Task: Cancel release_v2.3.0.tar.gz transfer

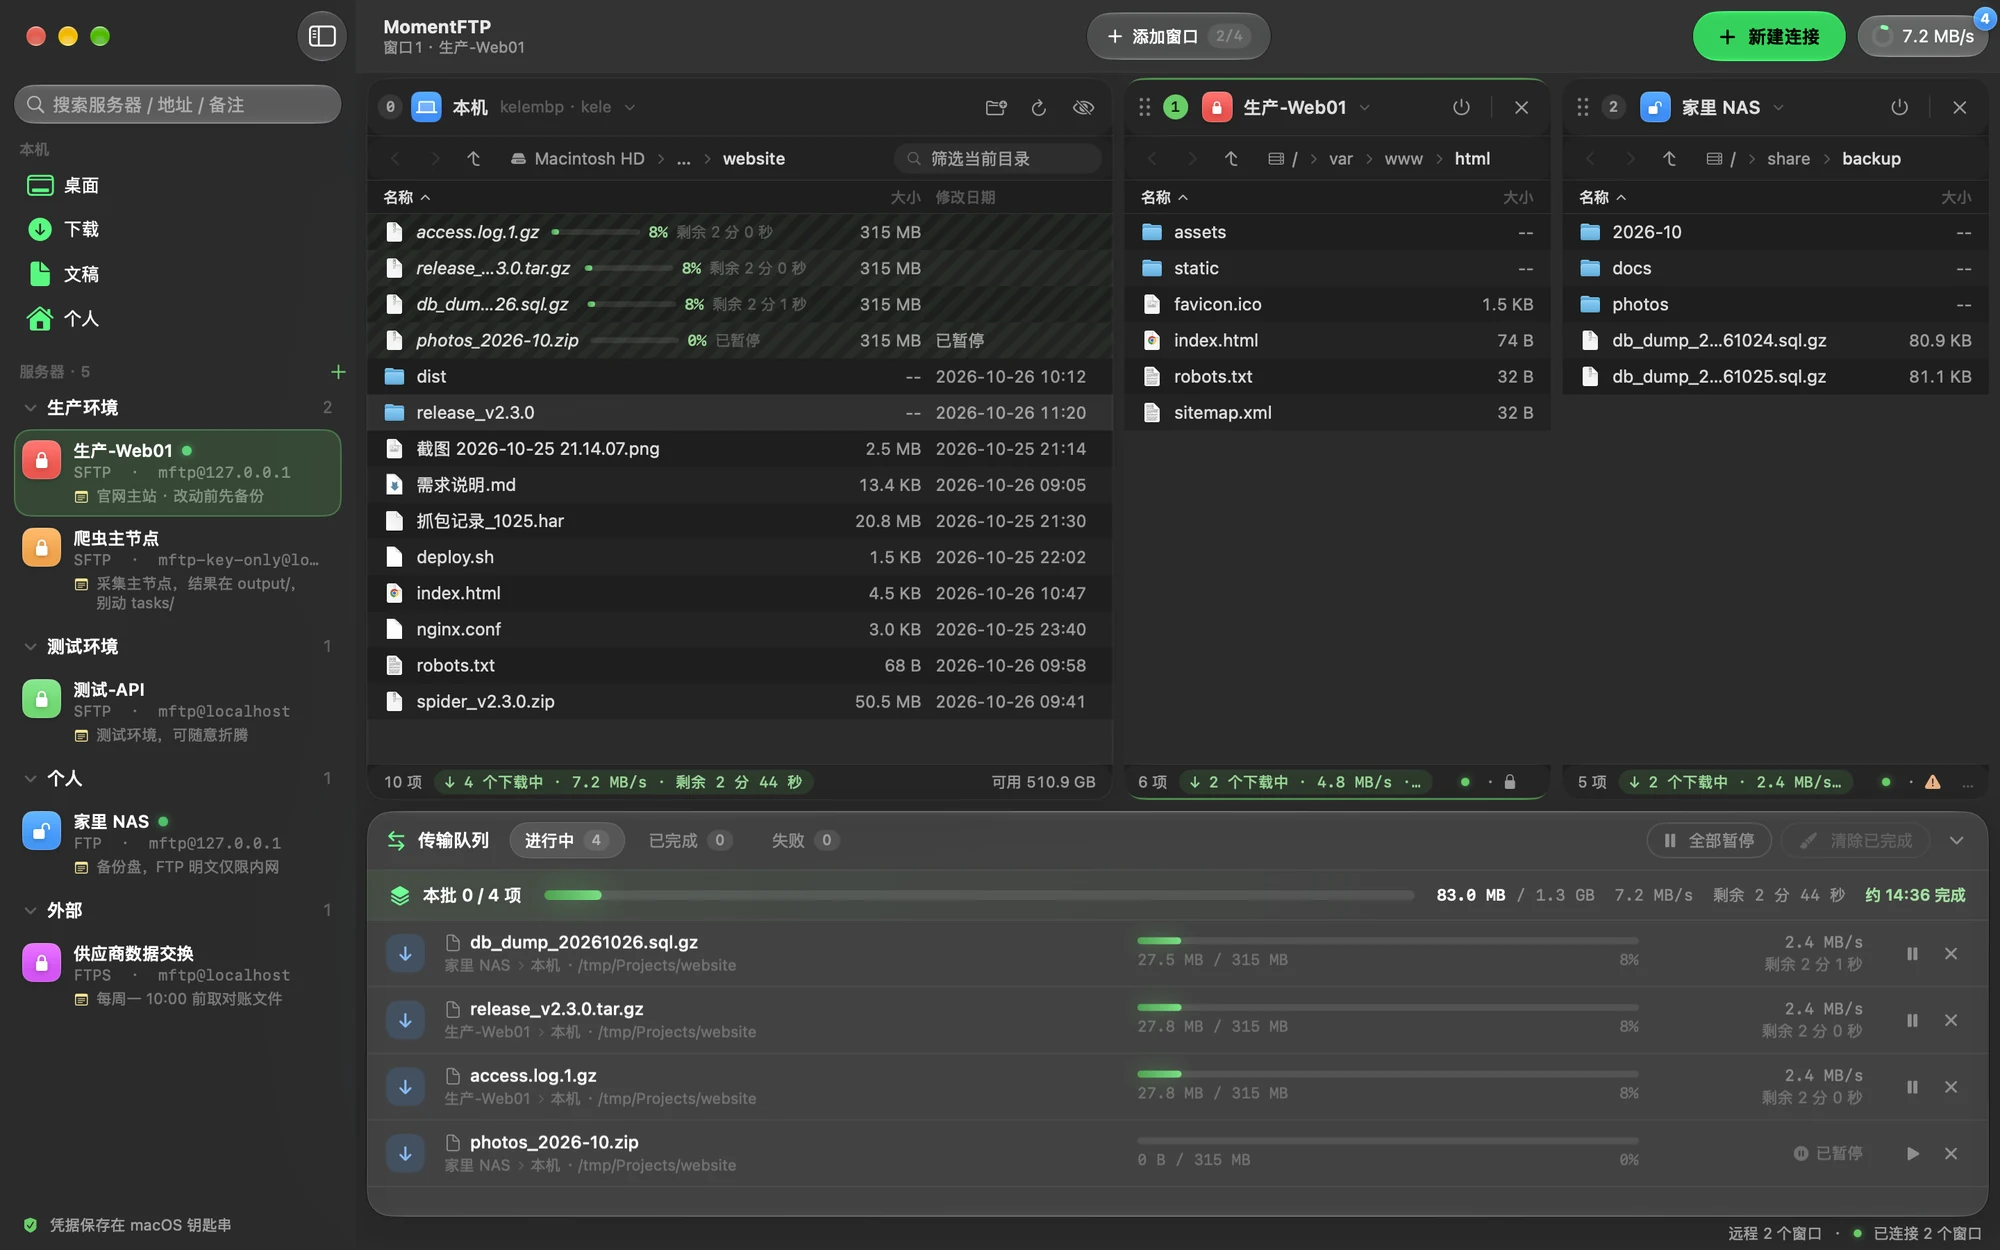Action: pos(1951,1020)
